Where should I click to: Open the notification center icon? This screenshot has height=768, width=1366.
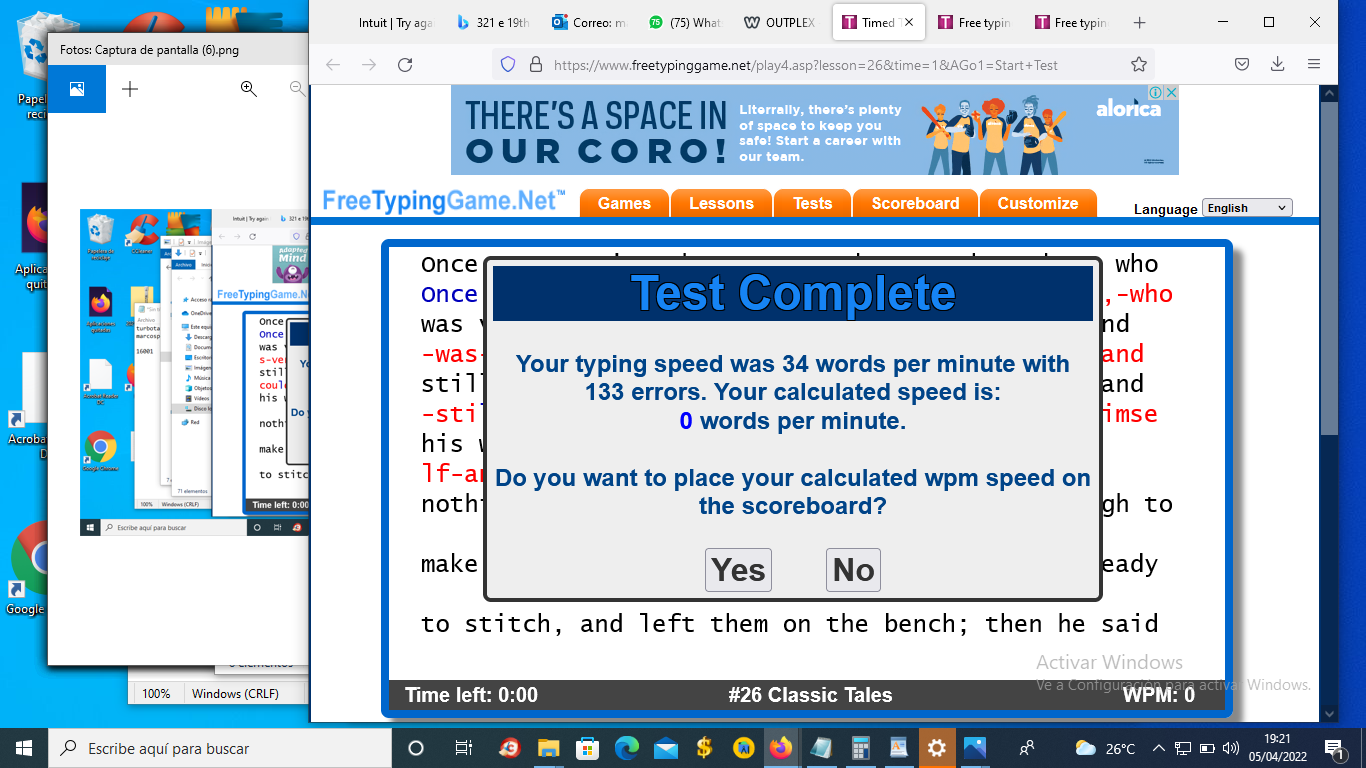click(x=1334, y=748)
